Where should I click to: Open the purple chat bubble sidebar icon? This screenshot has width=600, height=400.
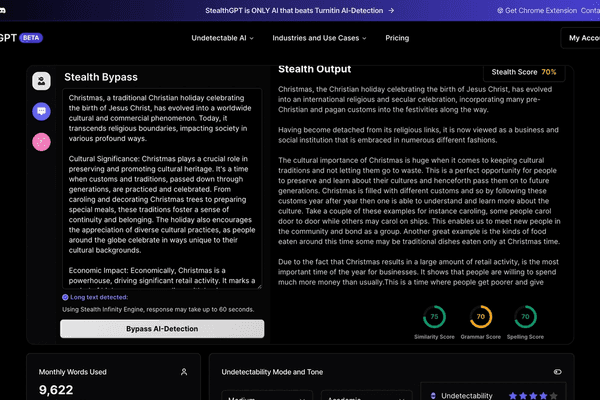41,112
